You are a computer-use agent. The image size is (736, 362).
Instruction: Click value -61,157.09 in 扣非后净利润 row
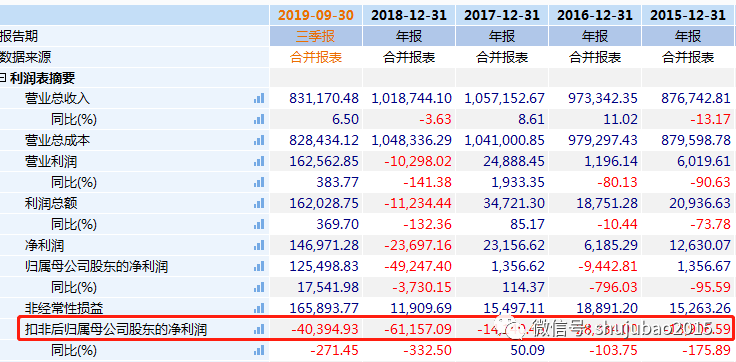[418, 330]
